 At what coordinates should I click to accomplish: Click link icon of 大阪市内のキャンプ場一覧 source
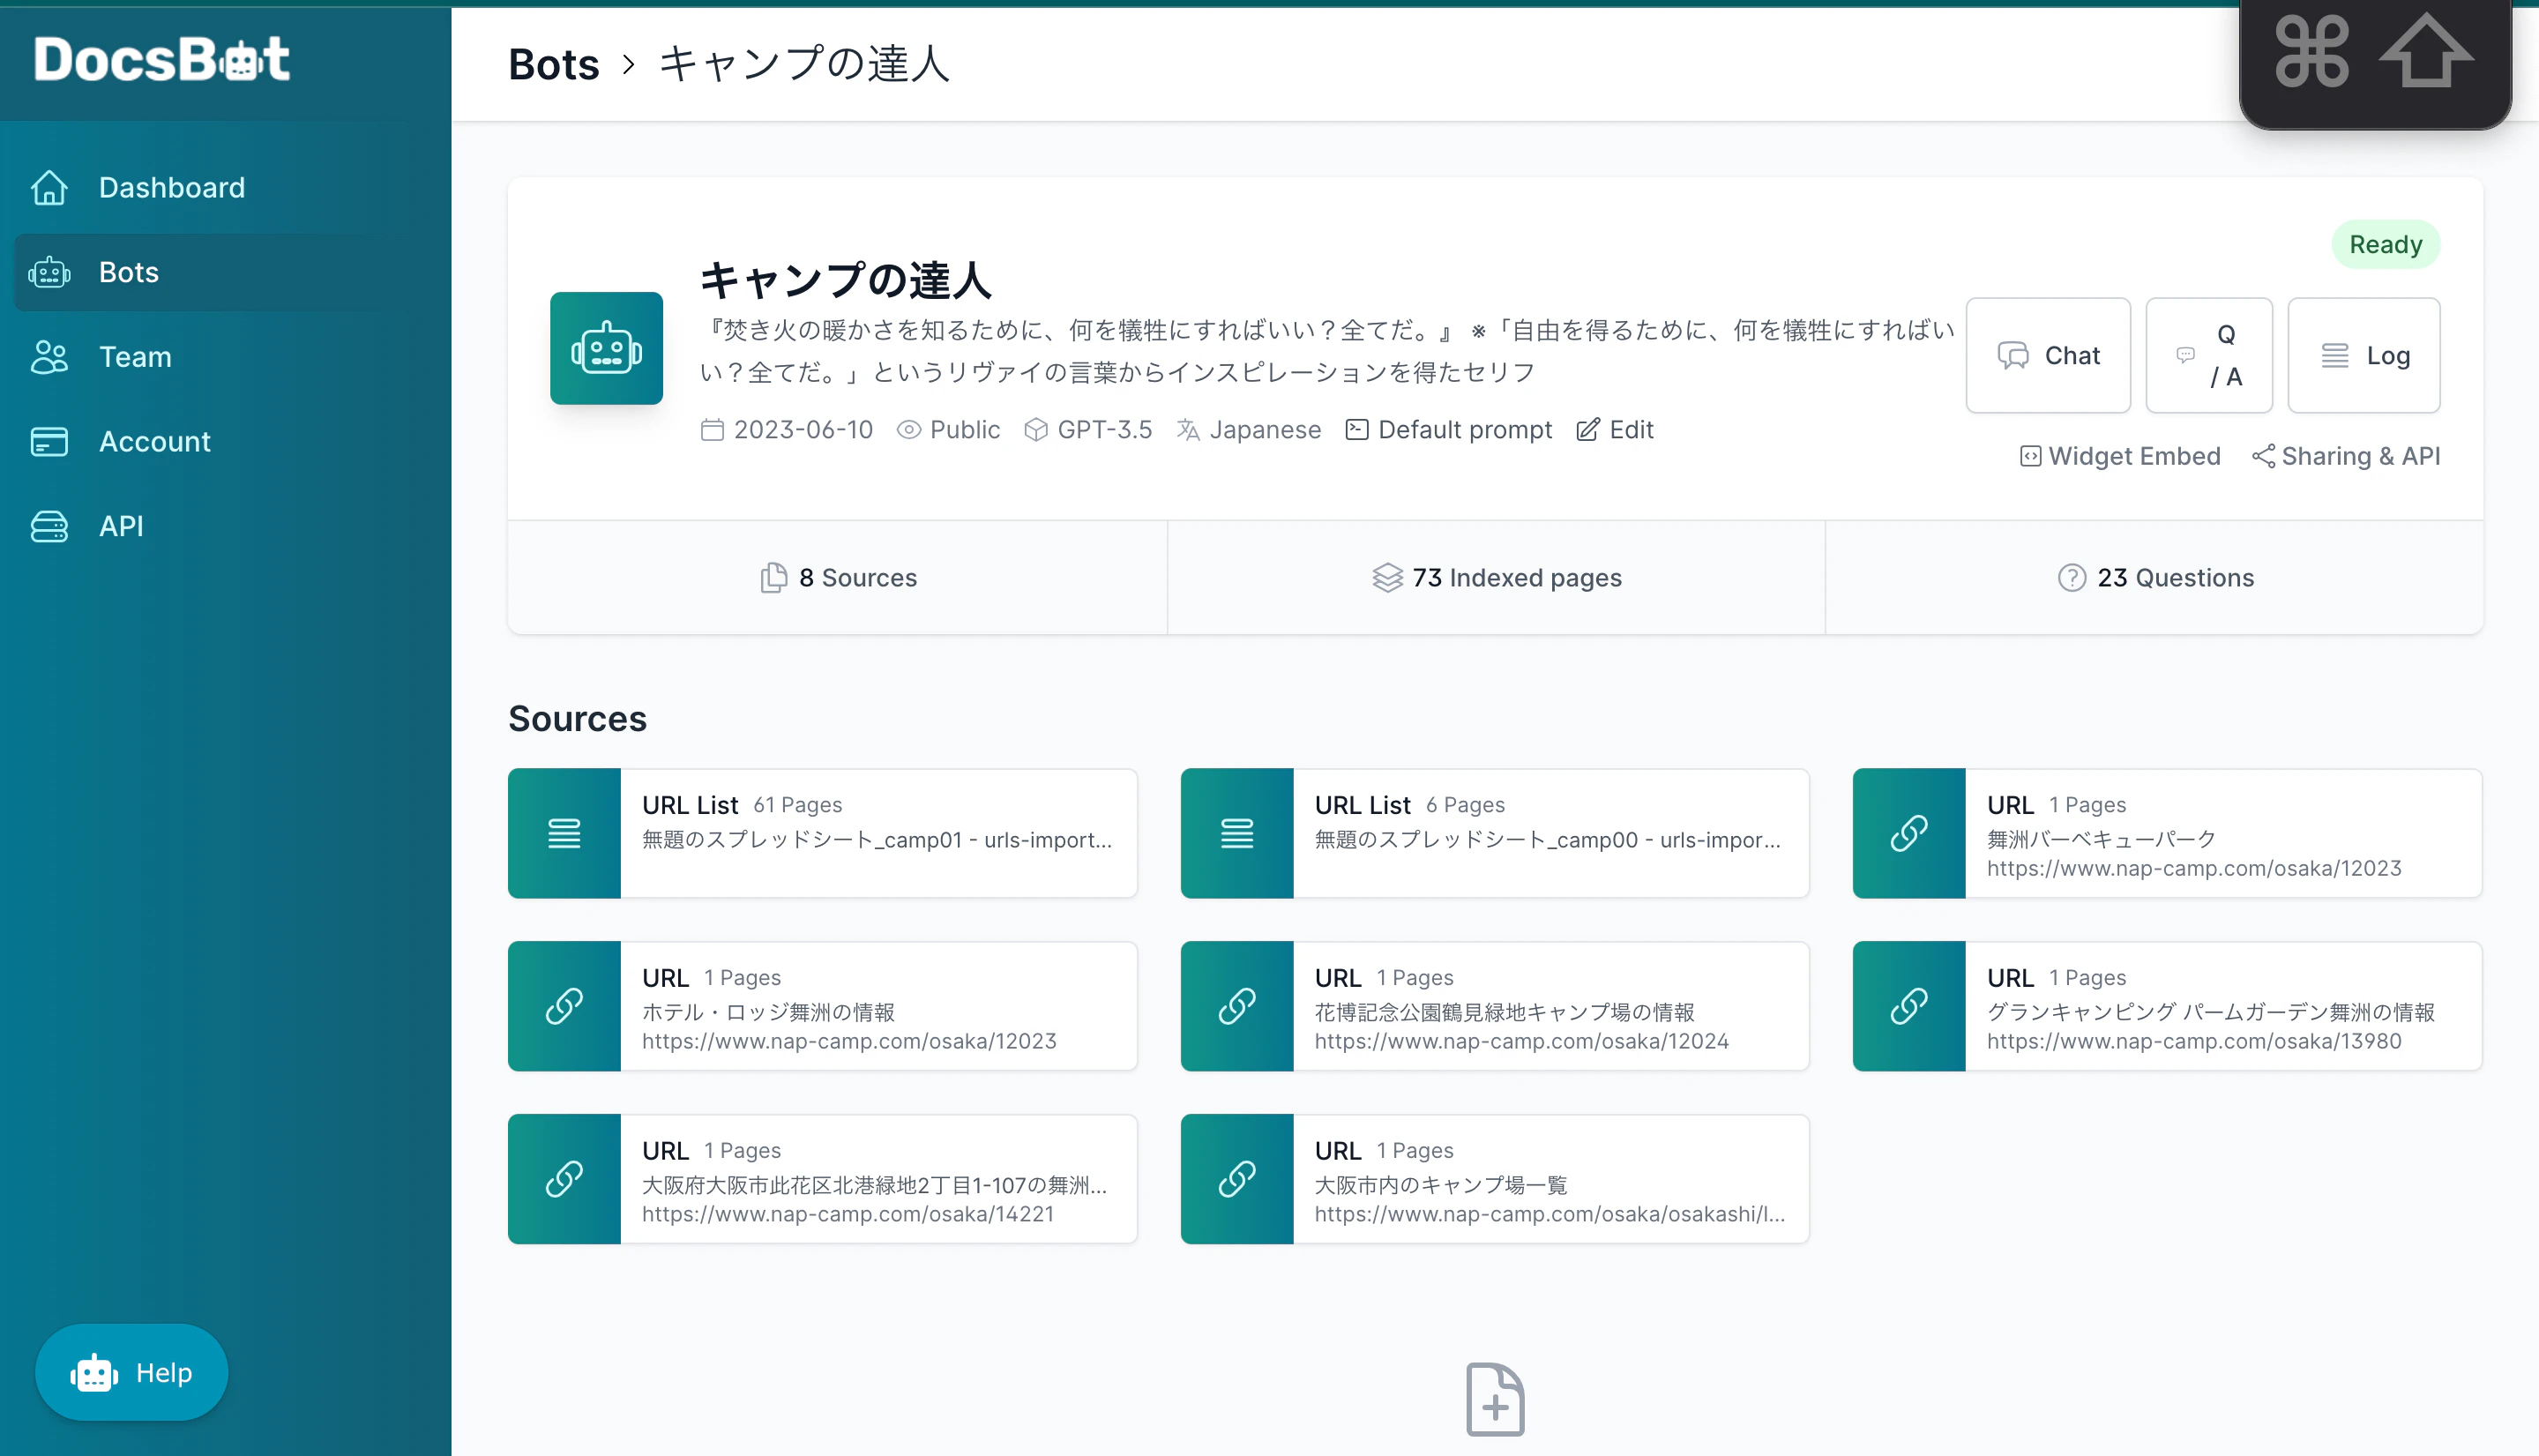[1237, 1179]
